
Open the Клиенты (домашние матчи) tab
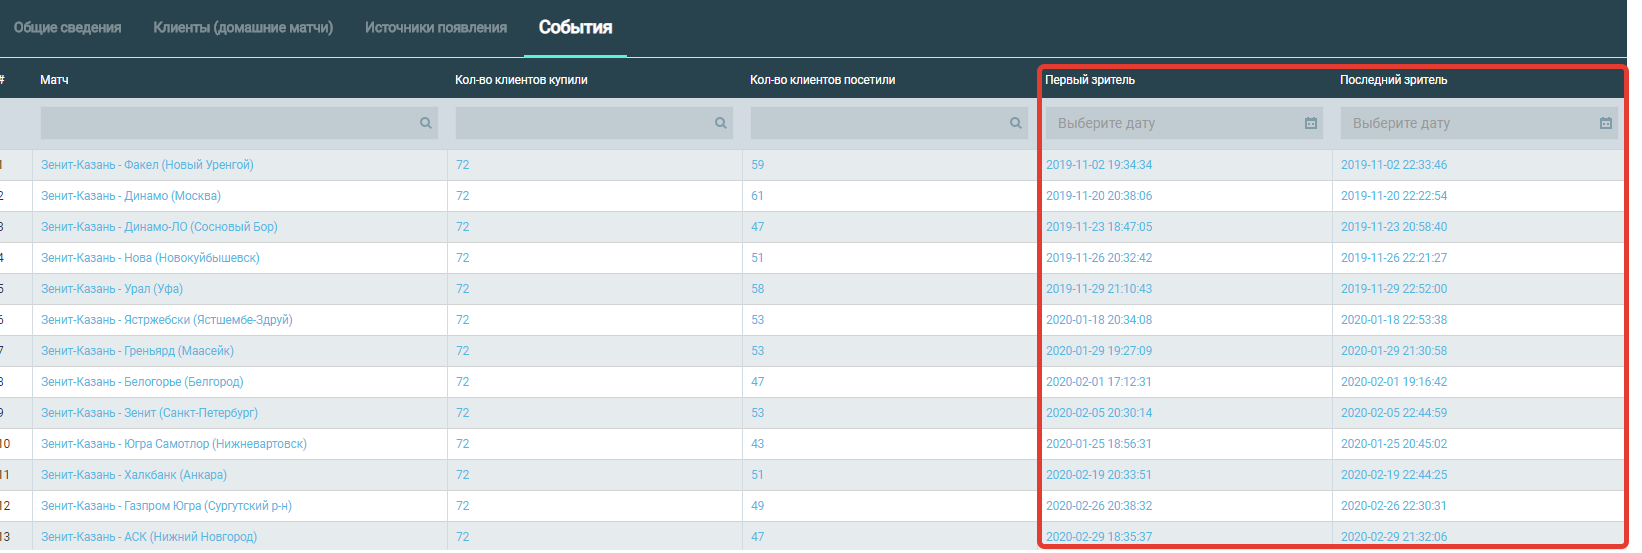click(243, 28)
